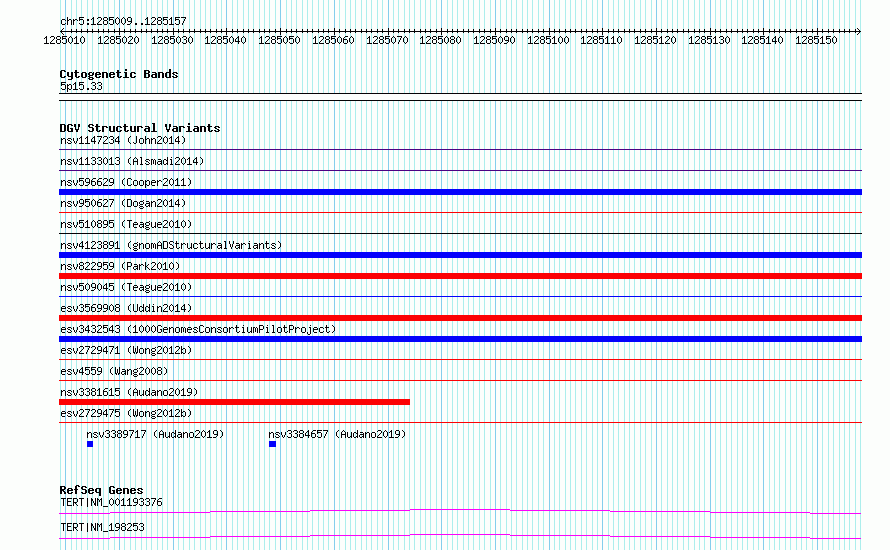This screenshot has width=890, height=550.
Task: Click ruler position 1285130
Action: [709, 40]
